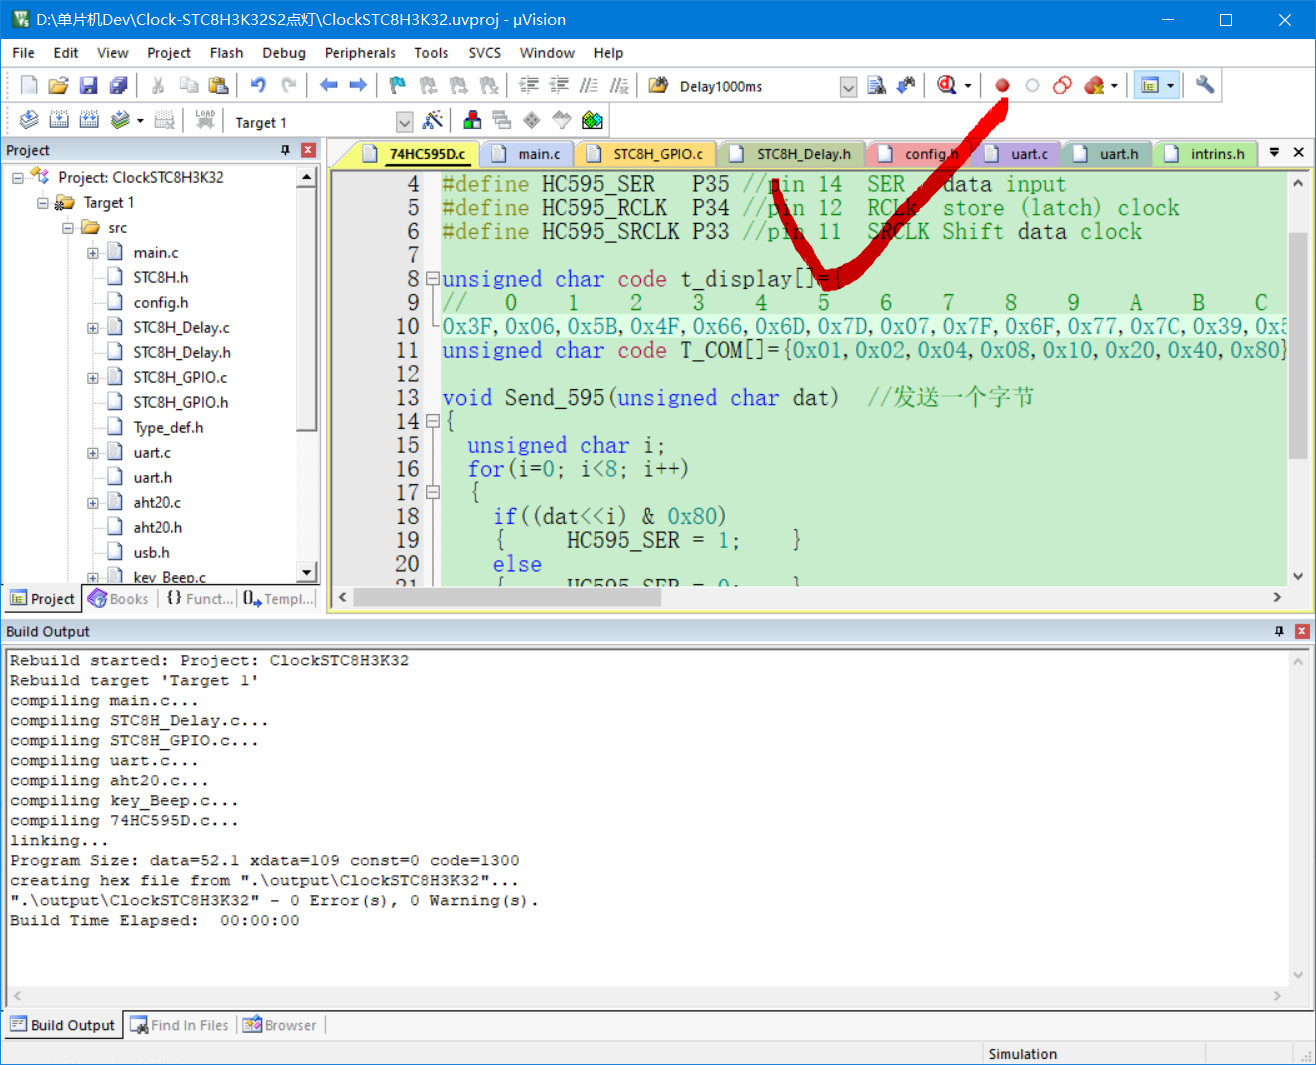Click the editor's horizontal scrollbar
The image size is (1316, 1065).
506,597
